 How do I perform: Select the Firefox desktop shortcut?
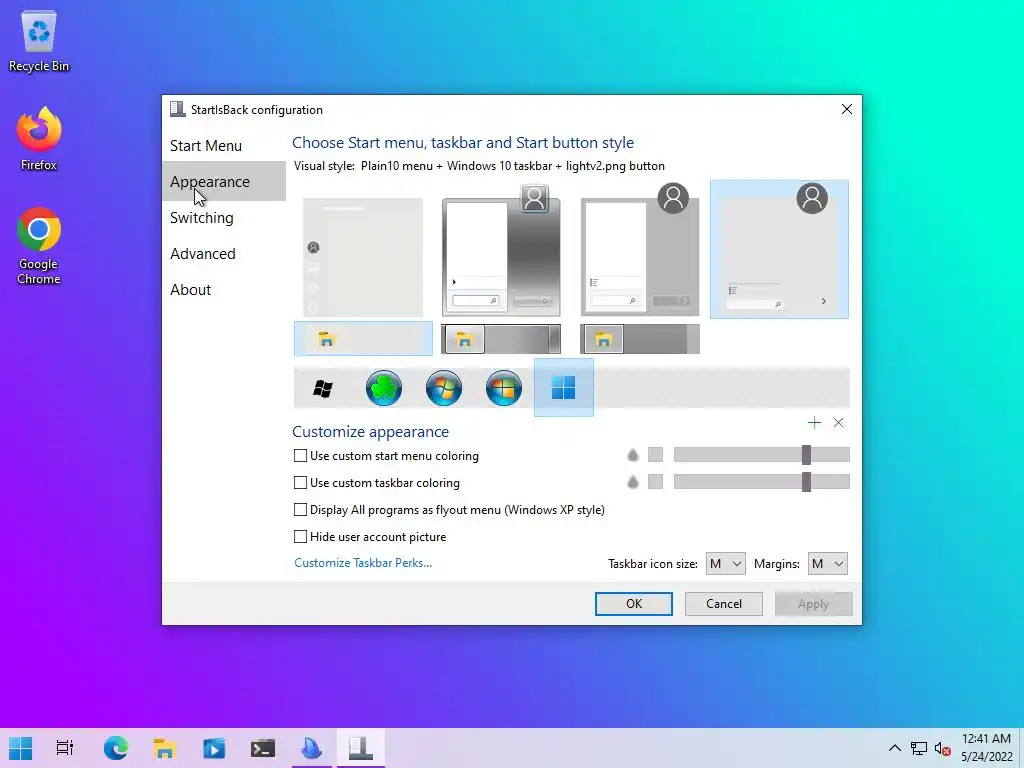tap(39, 140)
